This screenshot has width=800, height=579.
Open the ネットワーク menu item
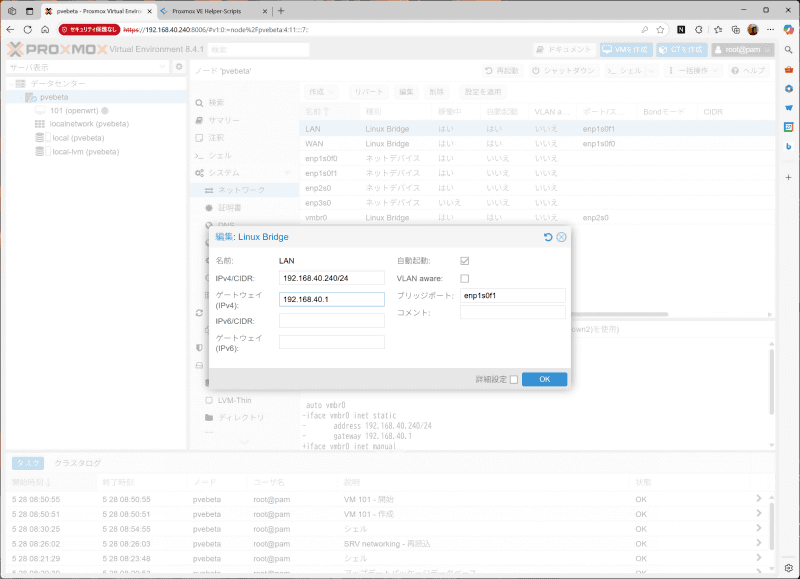[x=241, y=190]
